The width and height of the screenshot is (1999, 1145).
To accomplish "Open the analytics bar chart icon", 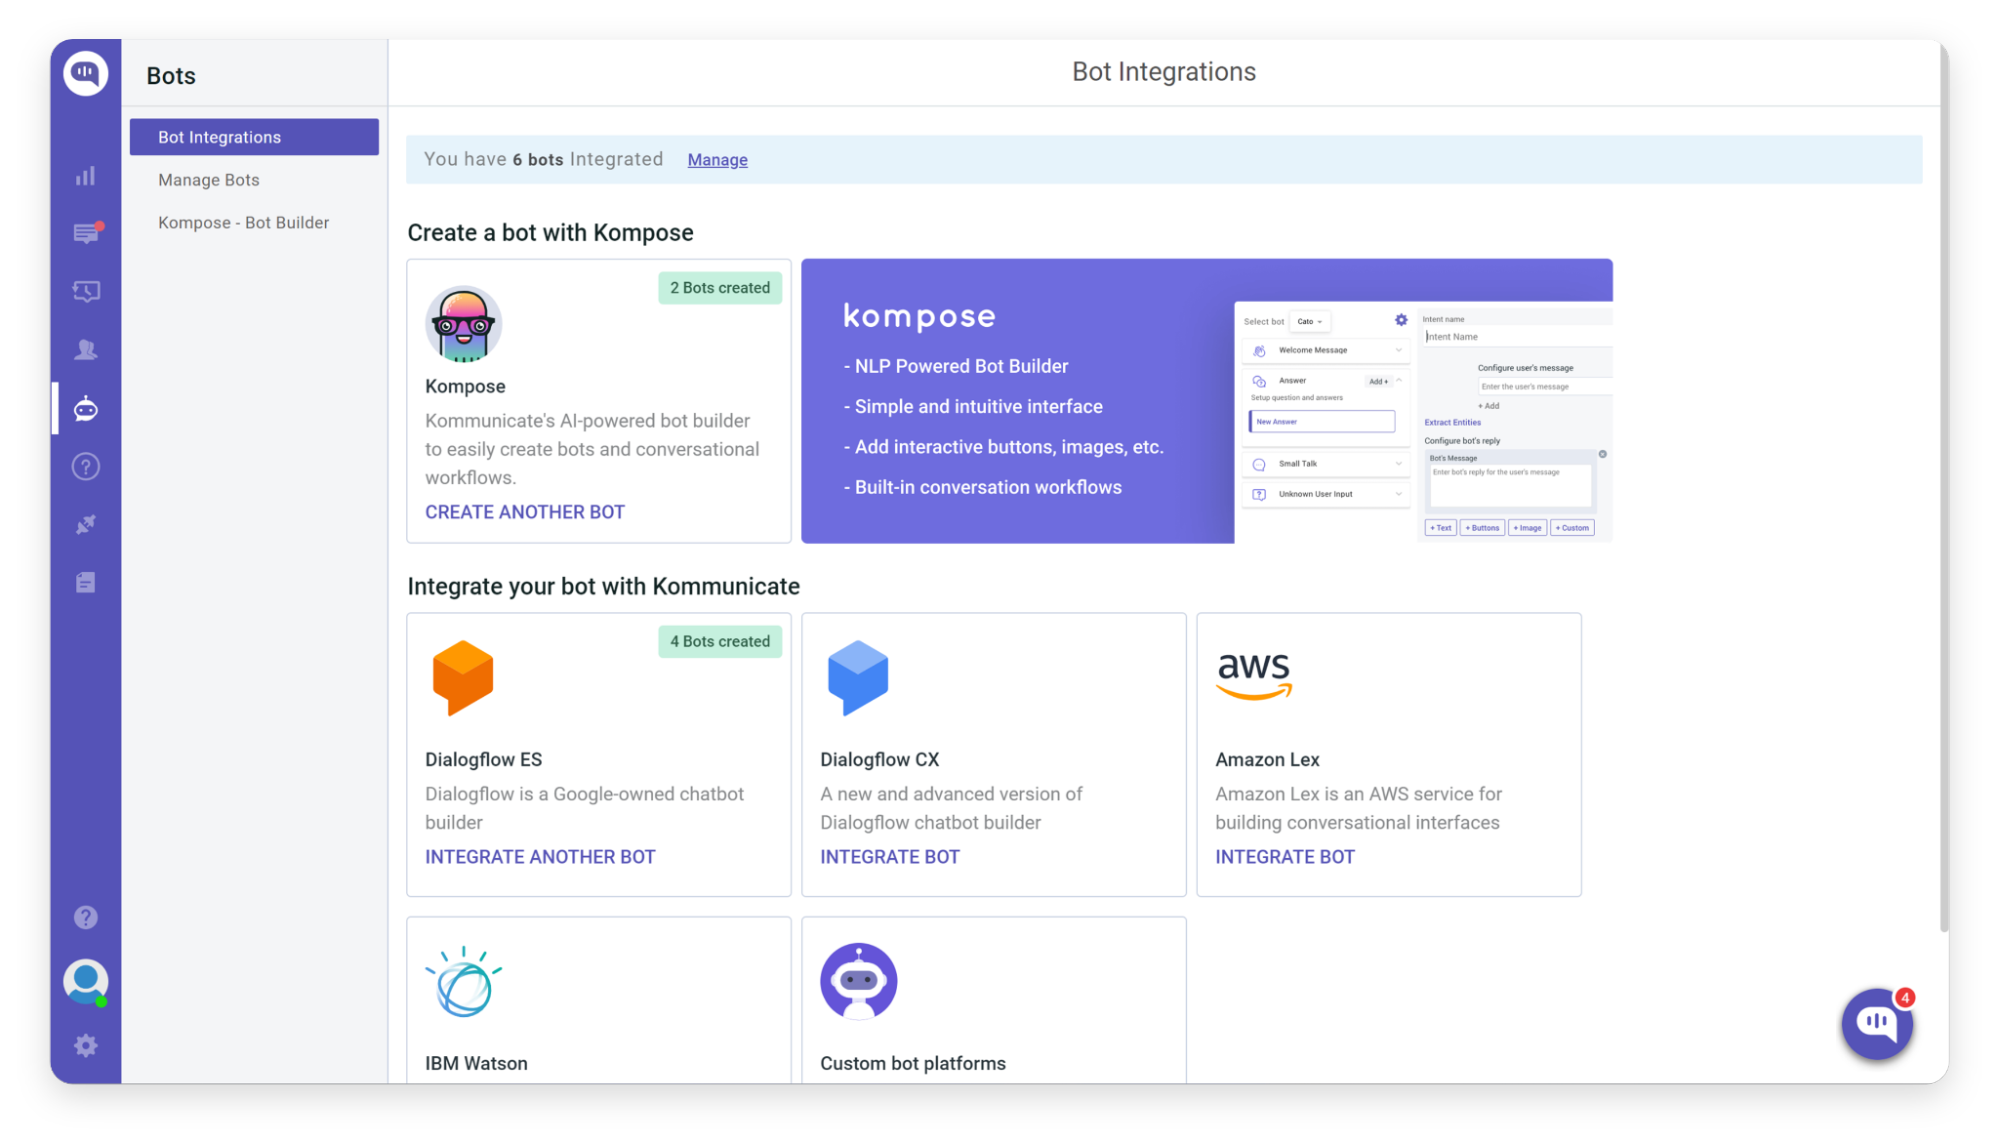I will (x=86, y=176).
